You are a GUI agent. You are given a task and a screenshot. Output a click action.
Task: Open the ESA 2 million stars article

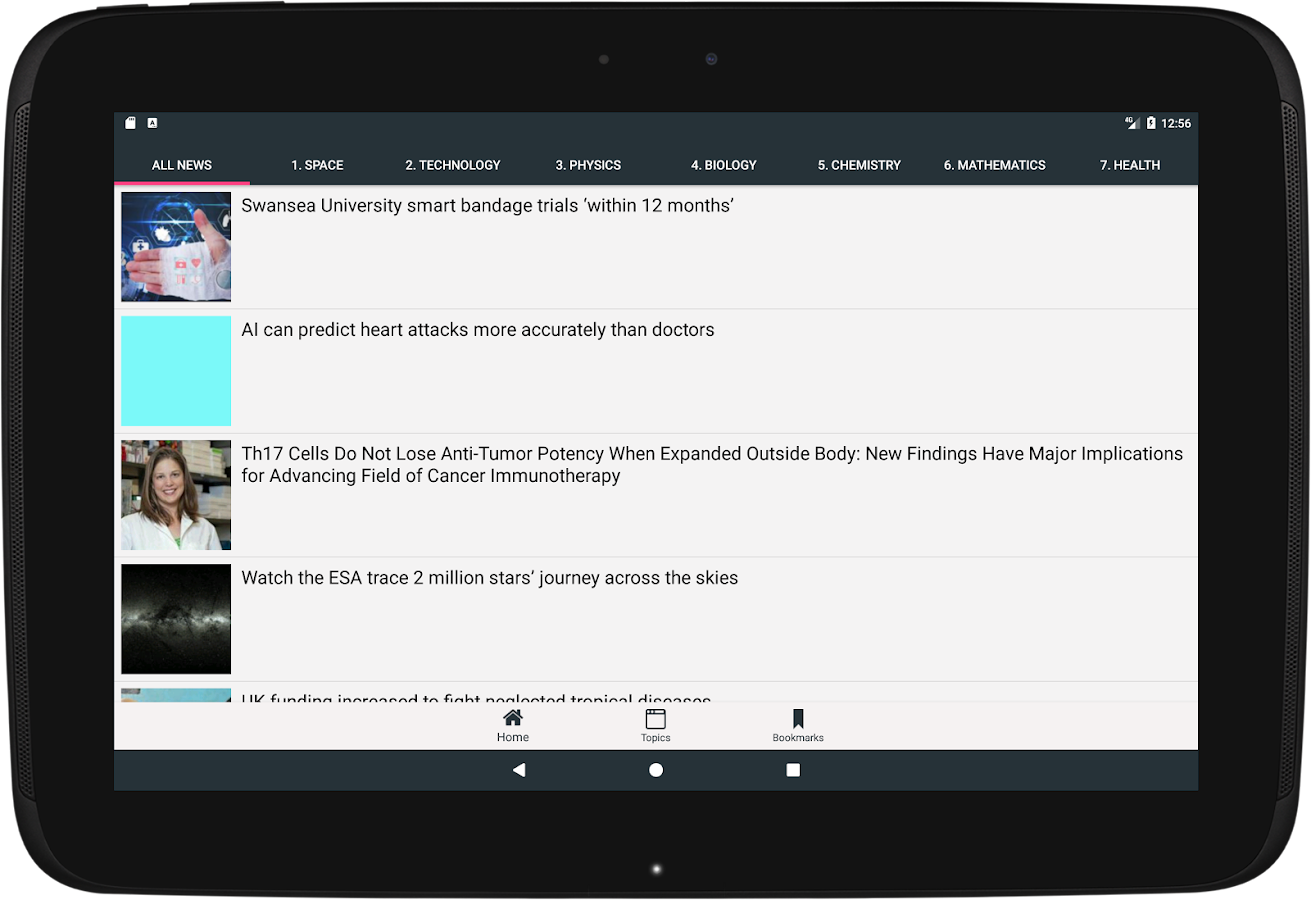(656, 619)
